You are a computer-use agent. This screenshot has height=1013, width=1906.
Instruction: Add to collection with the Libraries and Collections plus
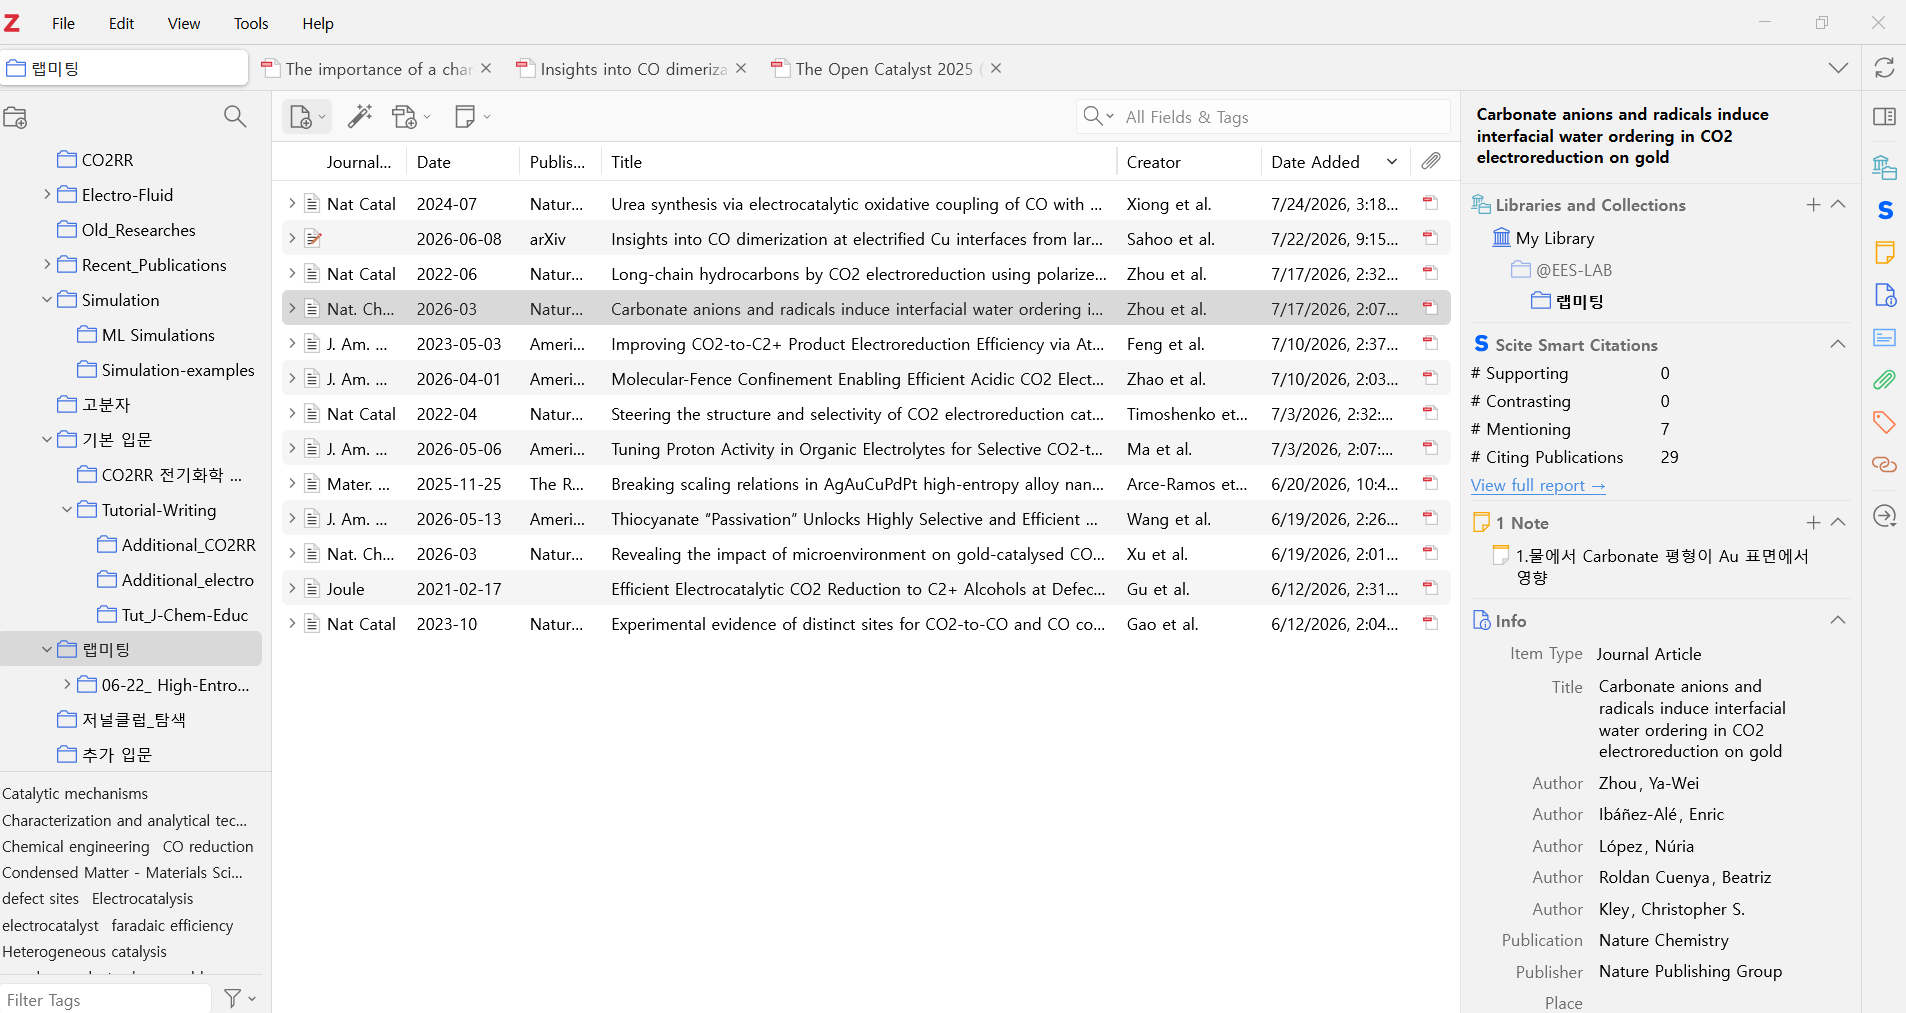(1813, 204)
